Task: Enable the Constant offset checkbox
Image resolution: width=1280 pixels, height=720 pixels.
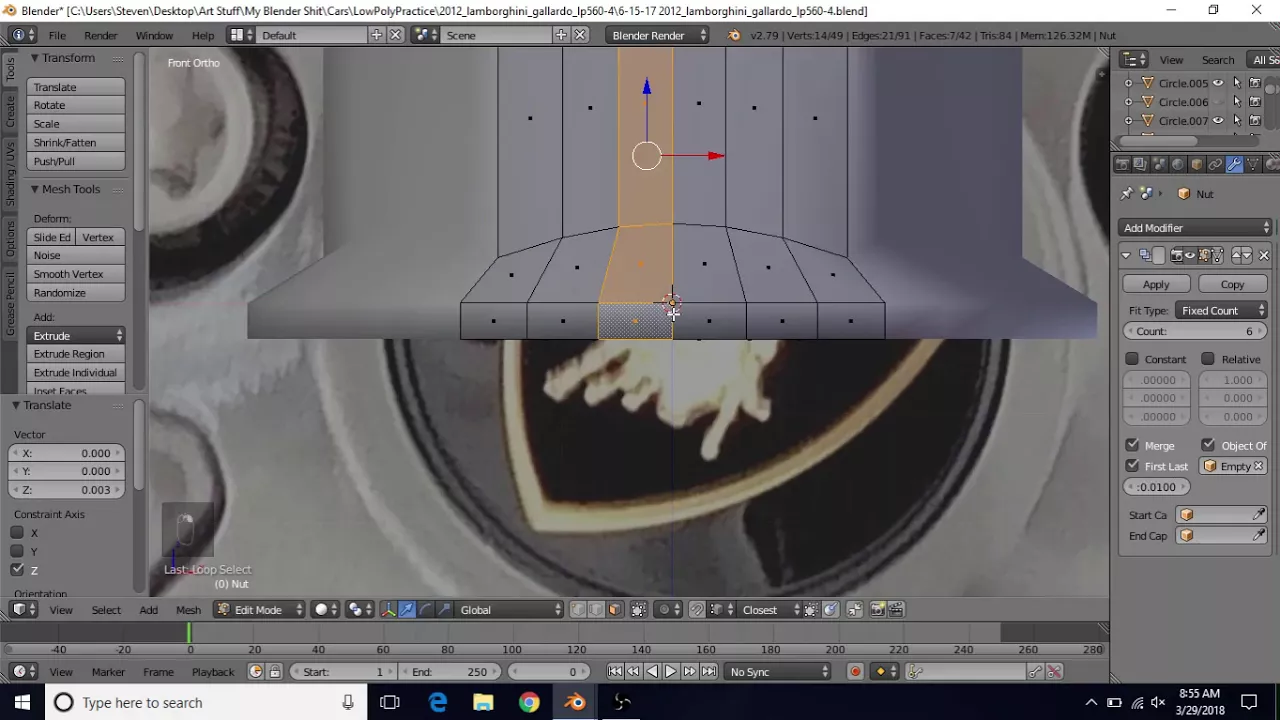Action: pos(1132,359)
